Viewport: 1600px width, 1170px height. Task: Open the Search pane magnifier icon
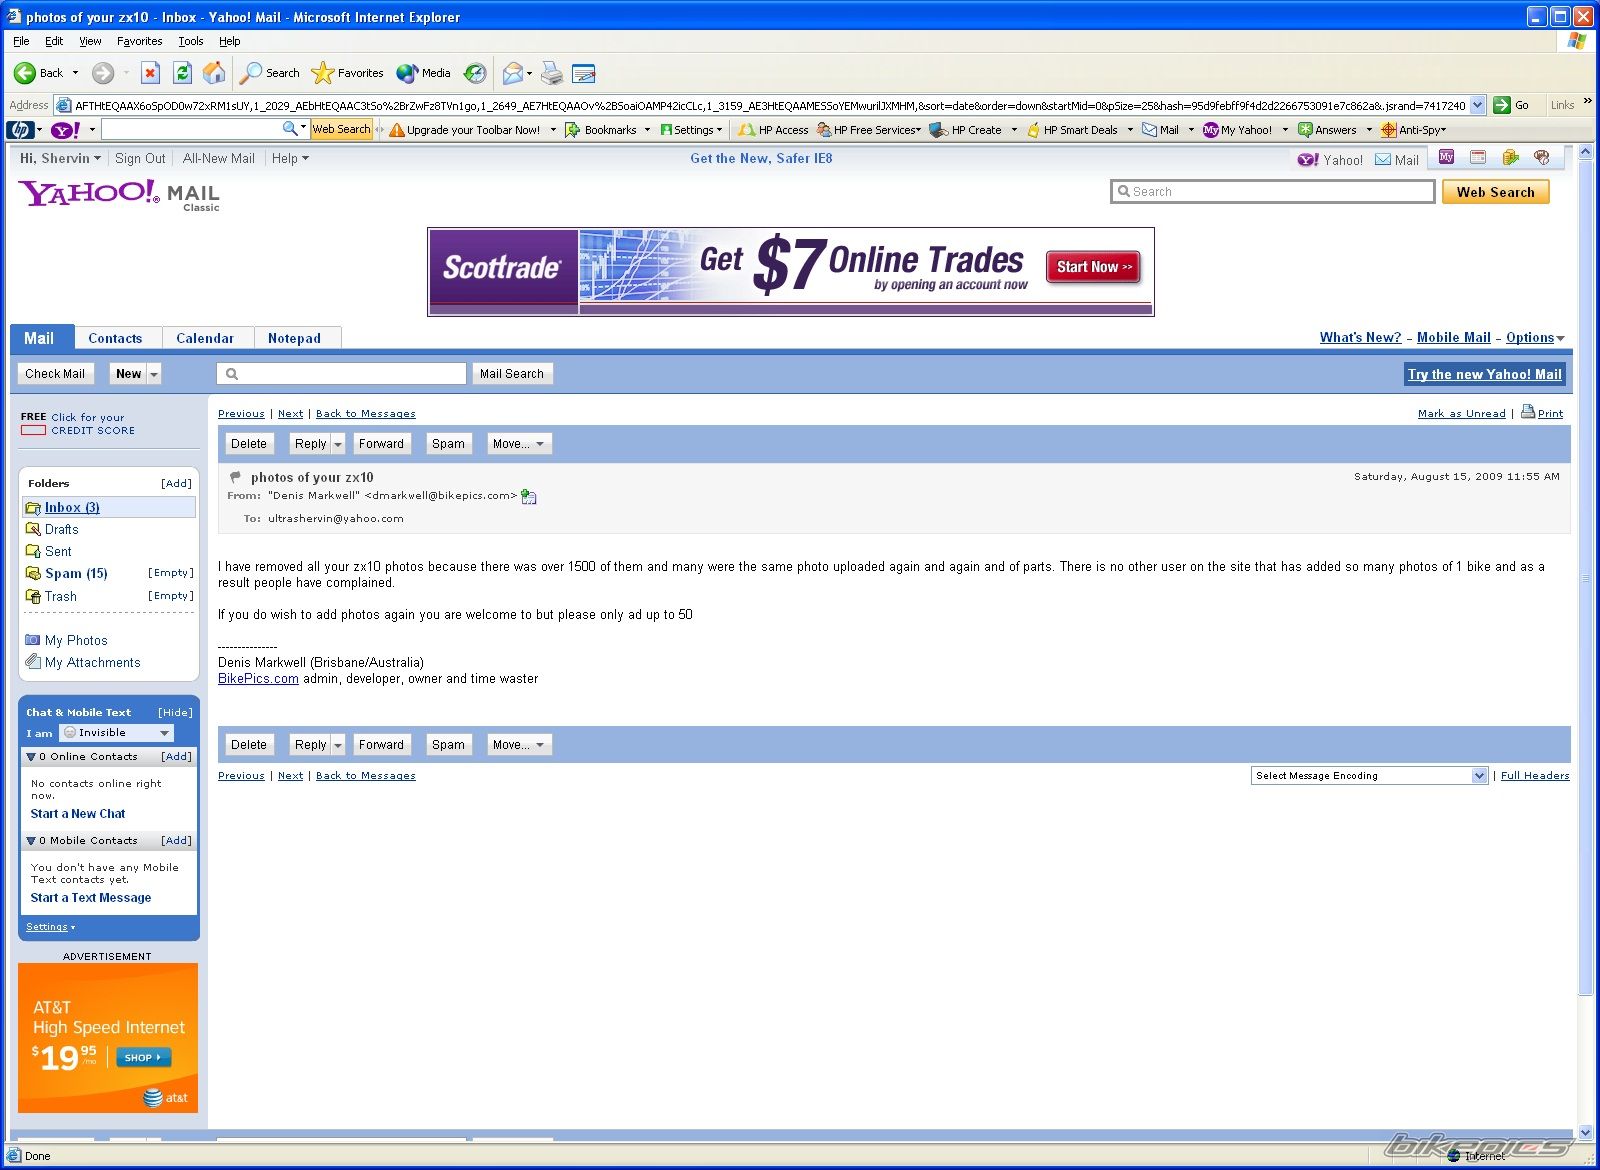251,73
